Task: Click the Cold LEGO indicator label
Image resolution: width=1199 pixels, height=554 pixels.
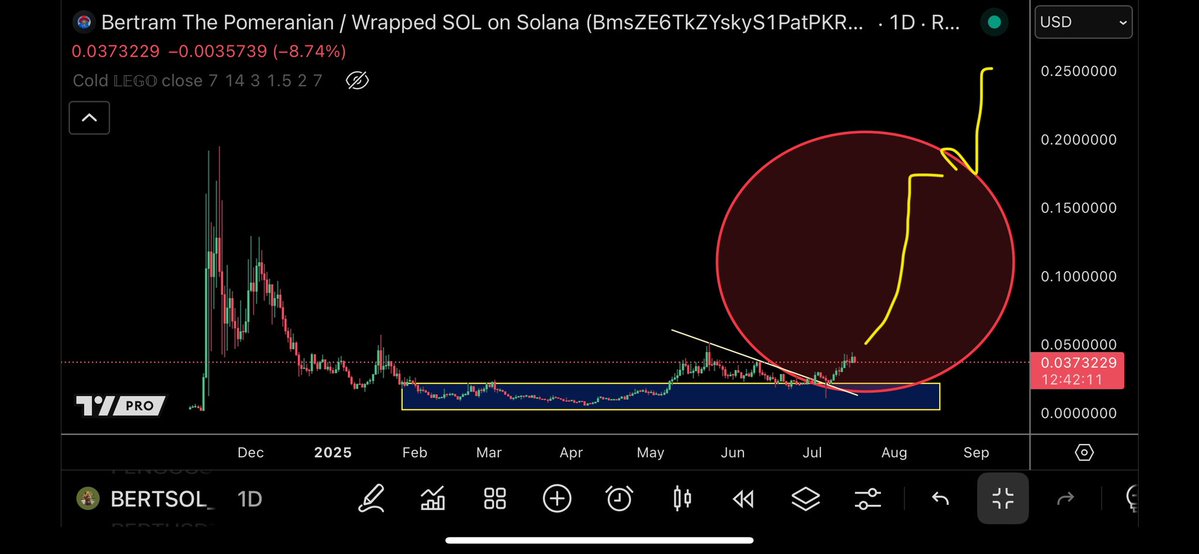Action: click(197, 80)
